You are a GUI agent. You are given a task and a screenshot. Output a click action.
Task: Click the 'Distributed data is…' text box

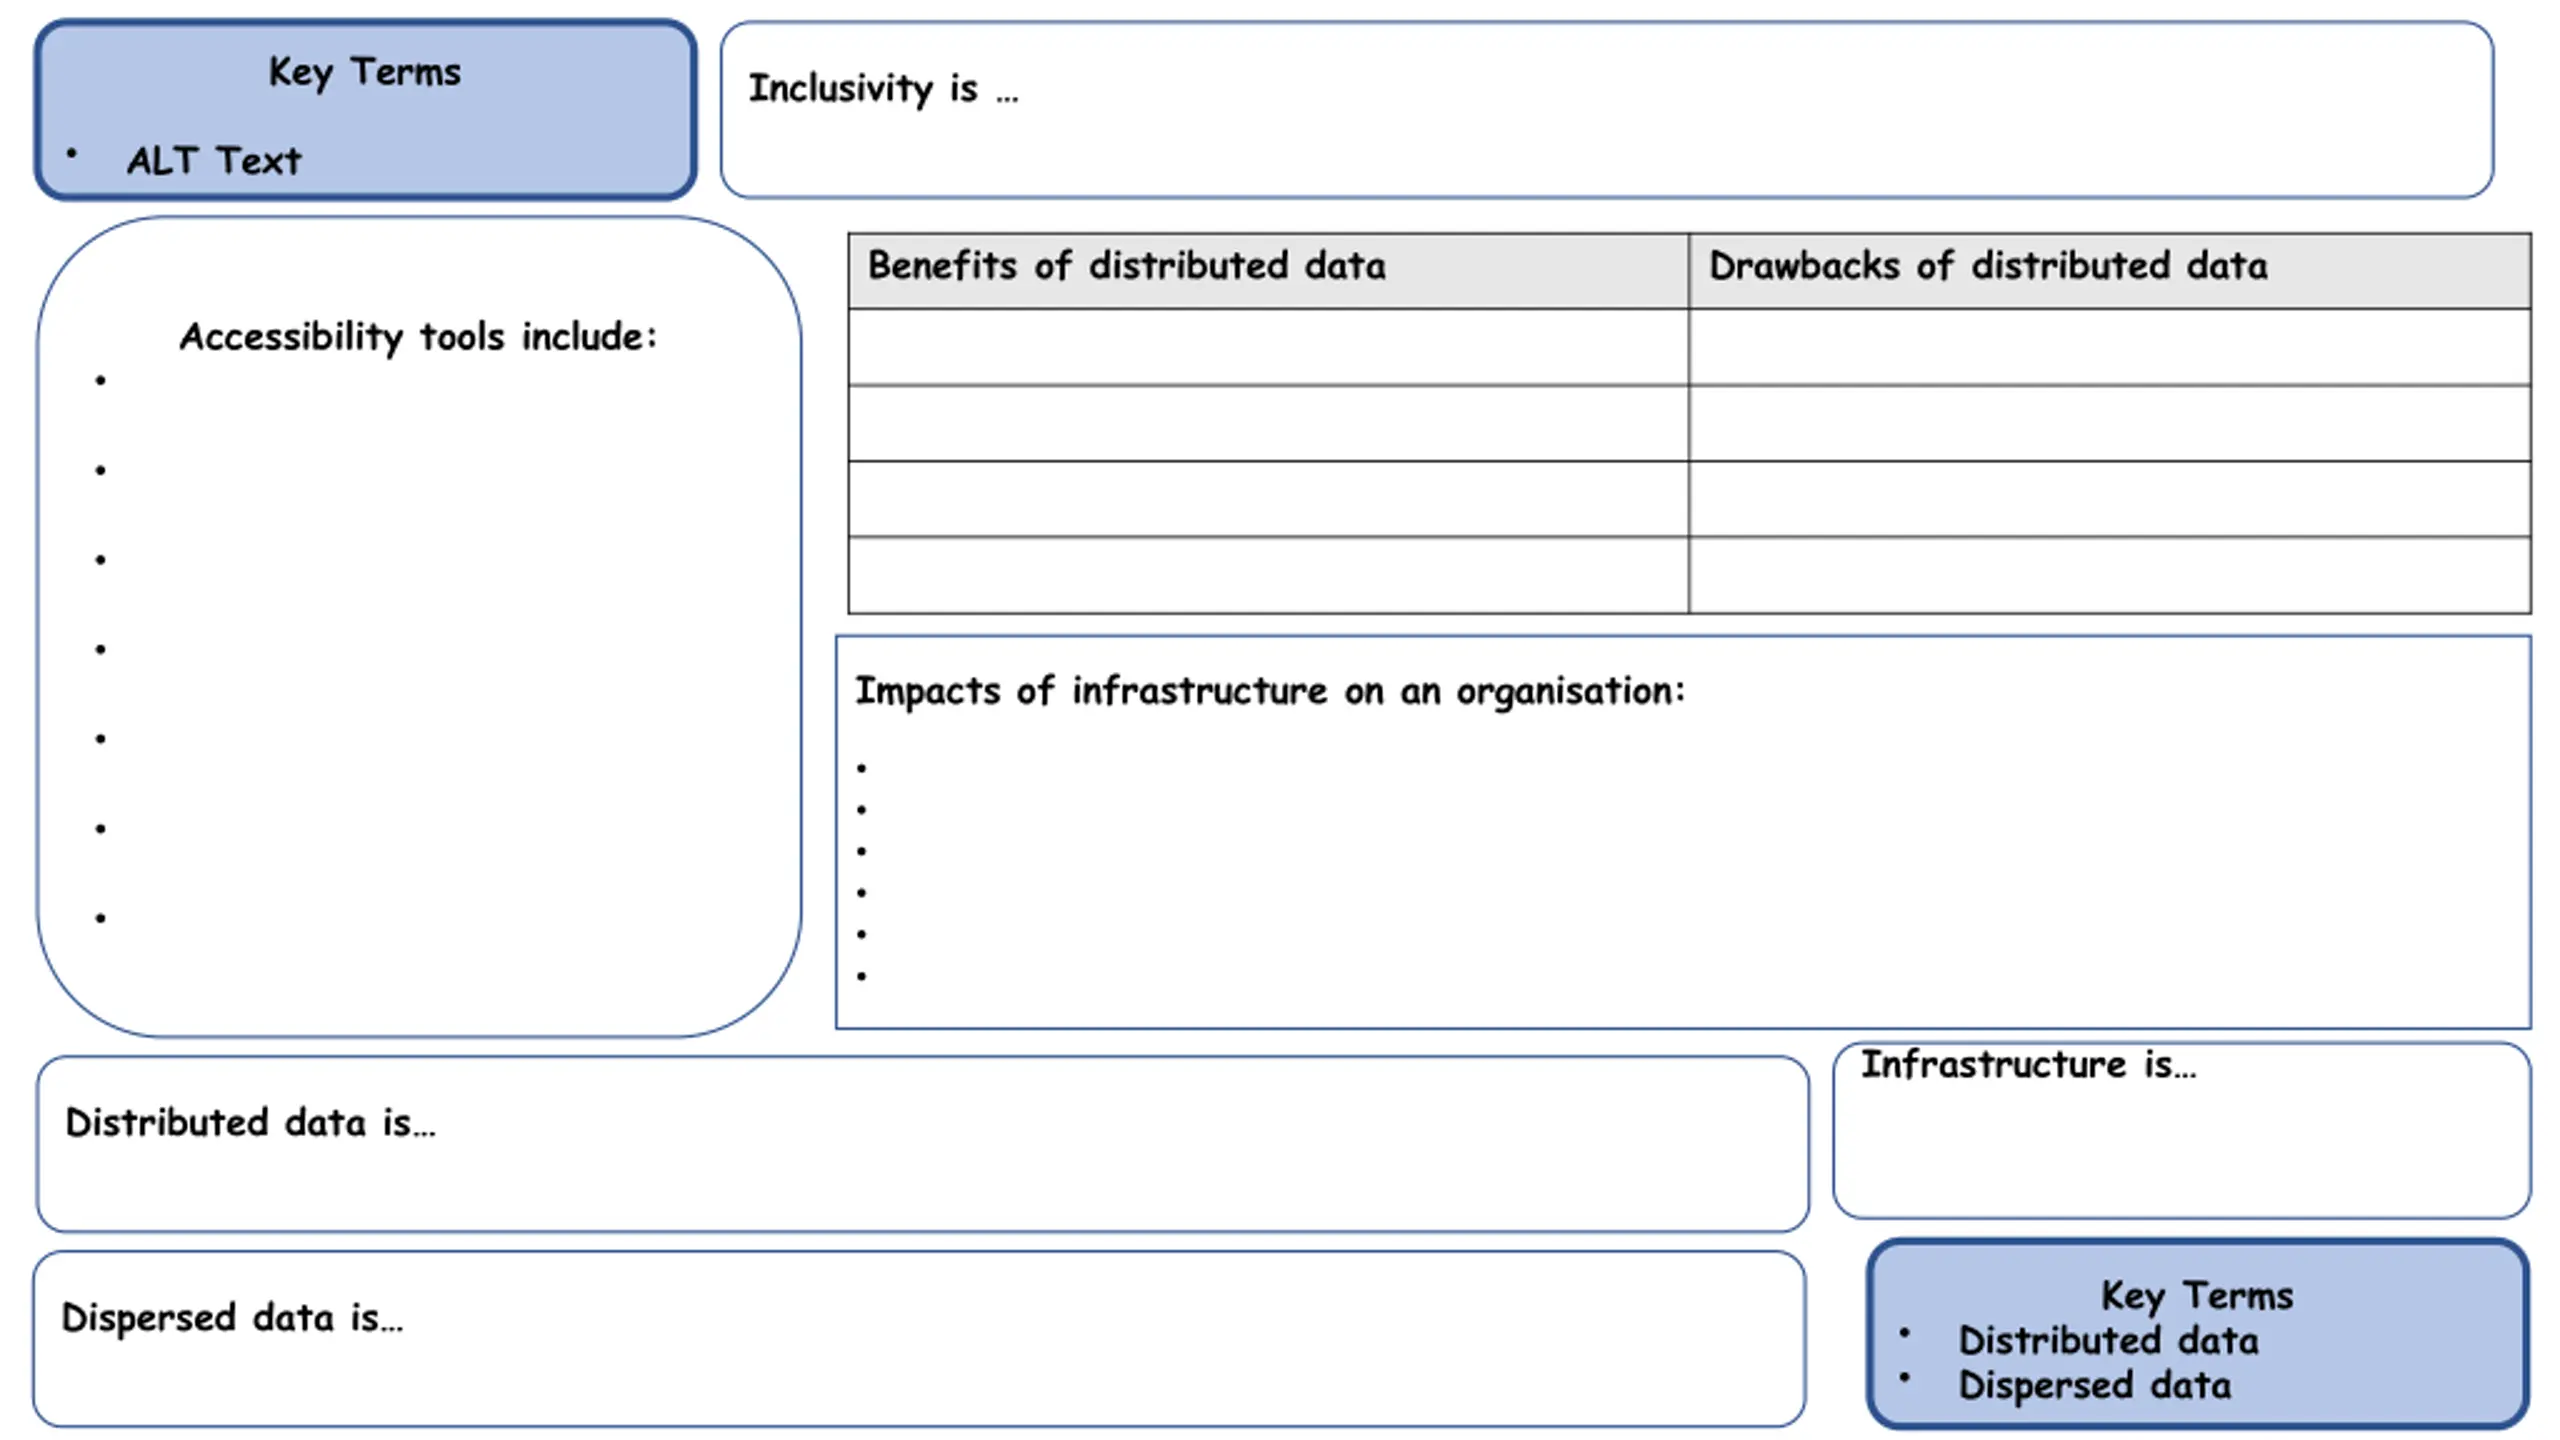923,1144
